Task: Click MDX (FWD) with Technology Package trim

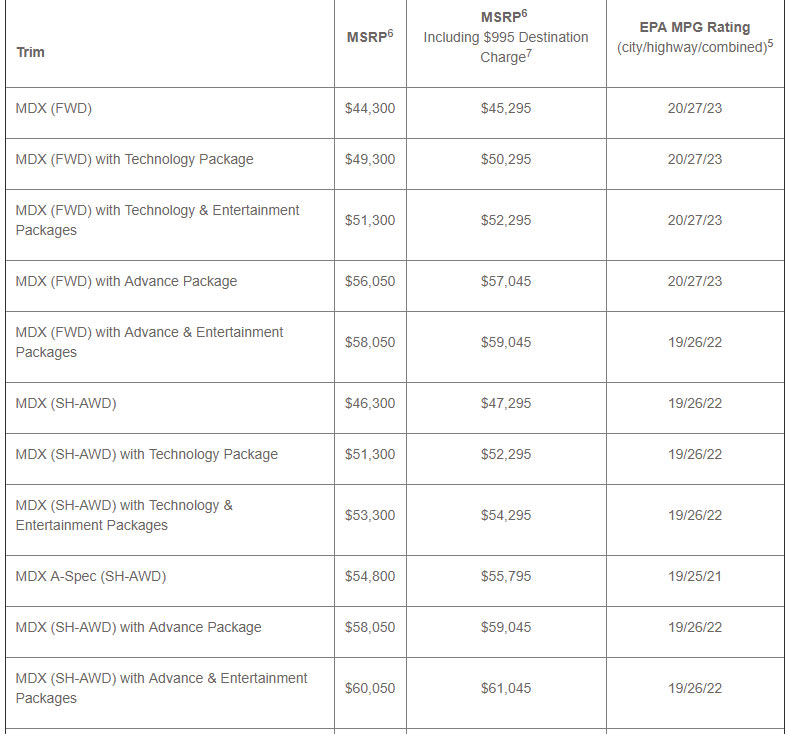Action: tap(135, 159)
